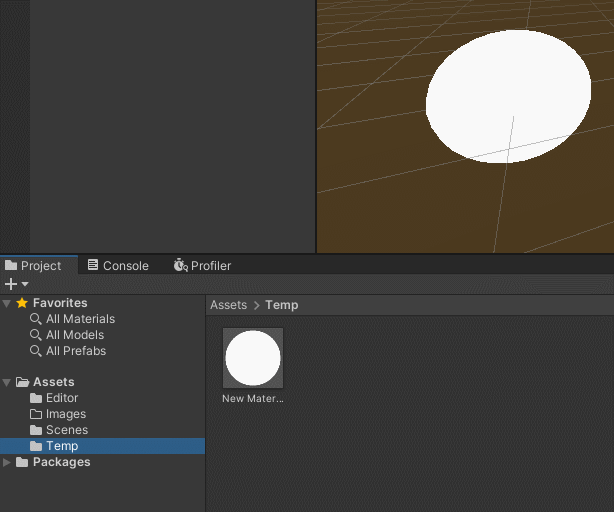This screenshot has width=614, height=512.
Task: Select the New Material asset thumbnail
Action: pyautogui.click(x=253, y=358)
